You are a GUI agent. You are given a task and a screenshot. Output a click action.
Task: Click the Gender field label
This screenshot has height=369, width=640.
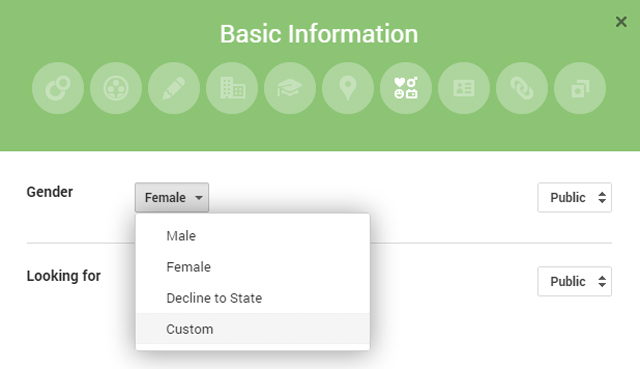point(50,192)
